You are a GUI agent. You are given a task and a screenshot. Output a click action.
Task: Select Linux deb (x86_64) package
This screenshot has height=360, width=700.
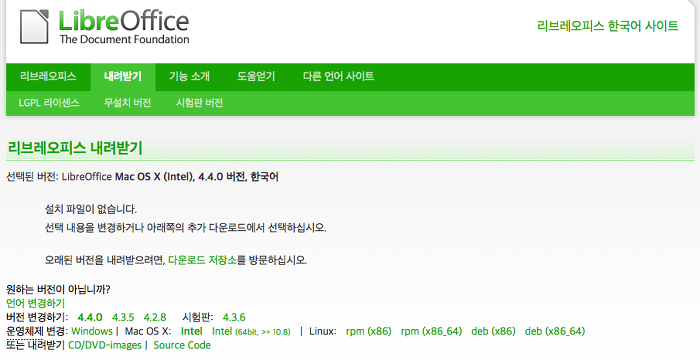[x=555, y=331]
